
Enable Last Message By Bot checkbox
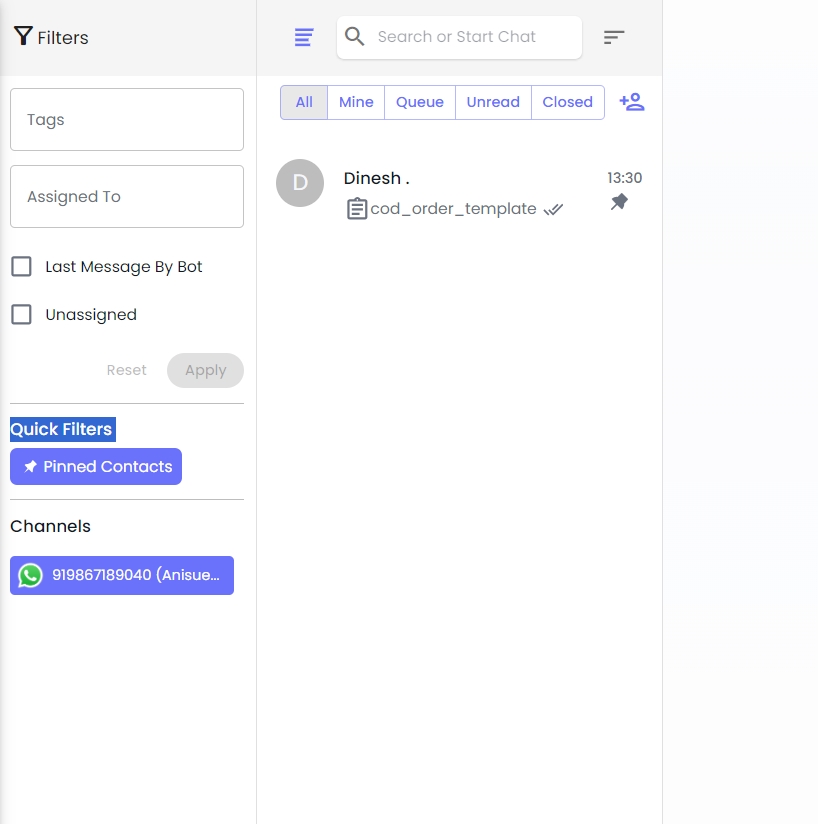coord(21,267)
